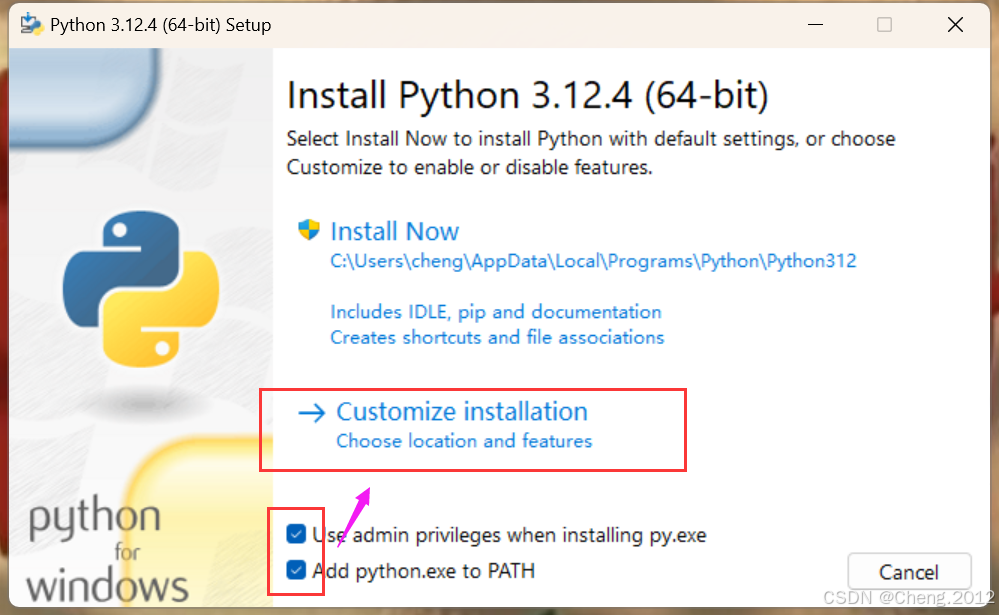
Task: Click the Cancel button
Action: click(909, 571)
